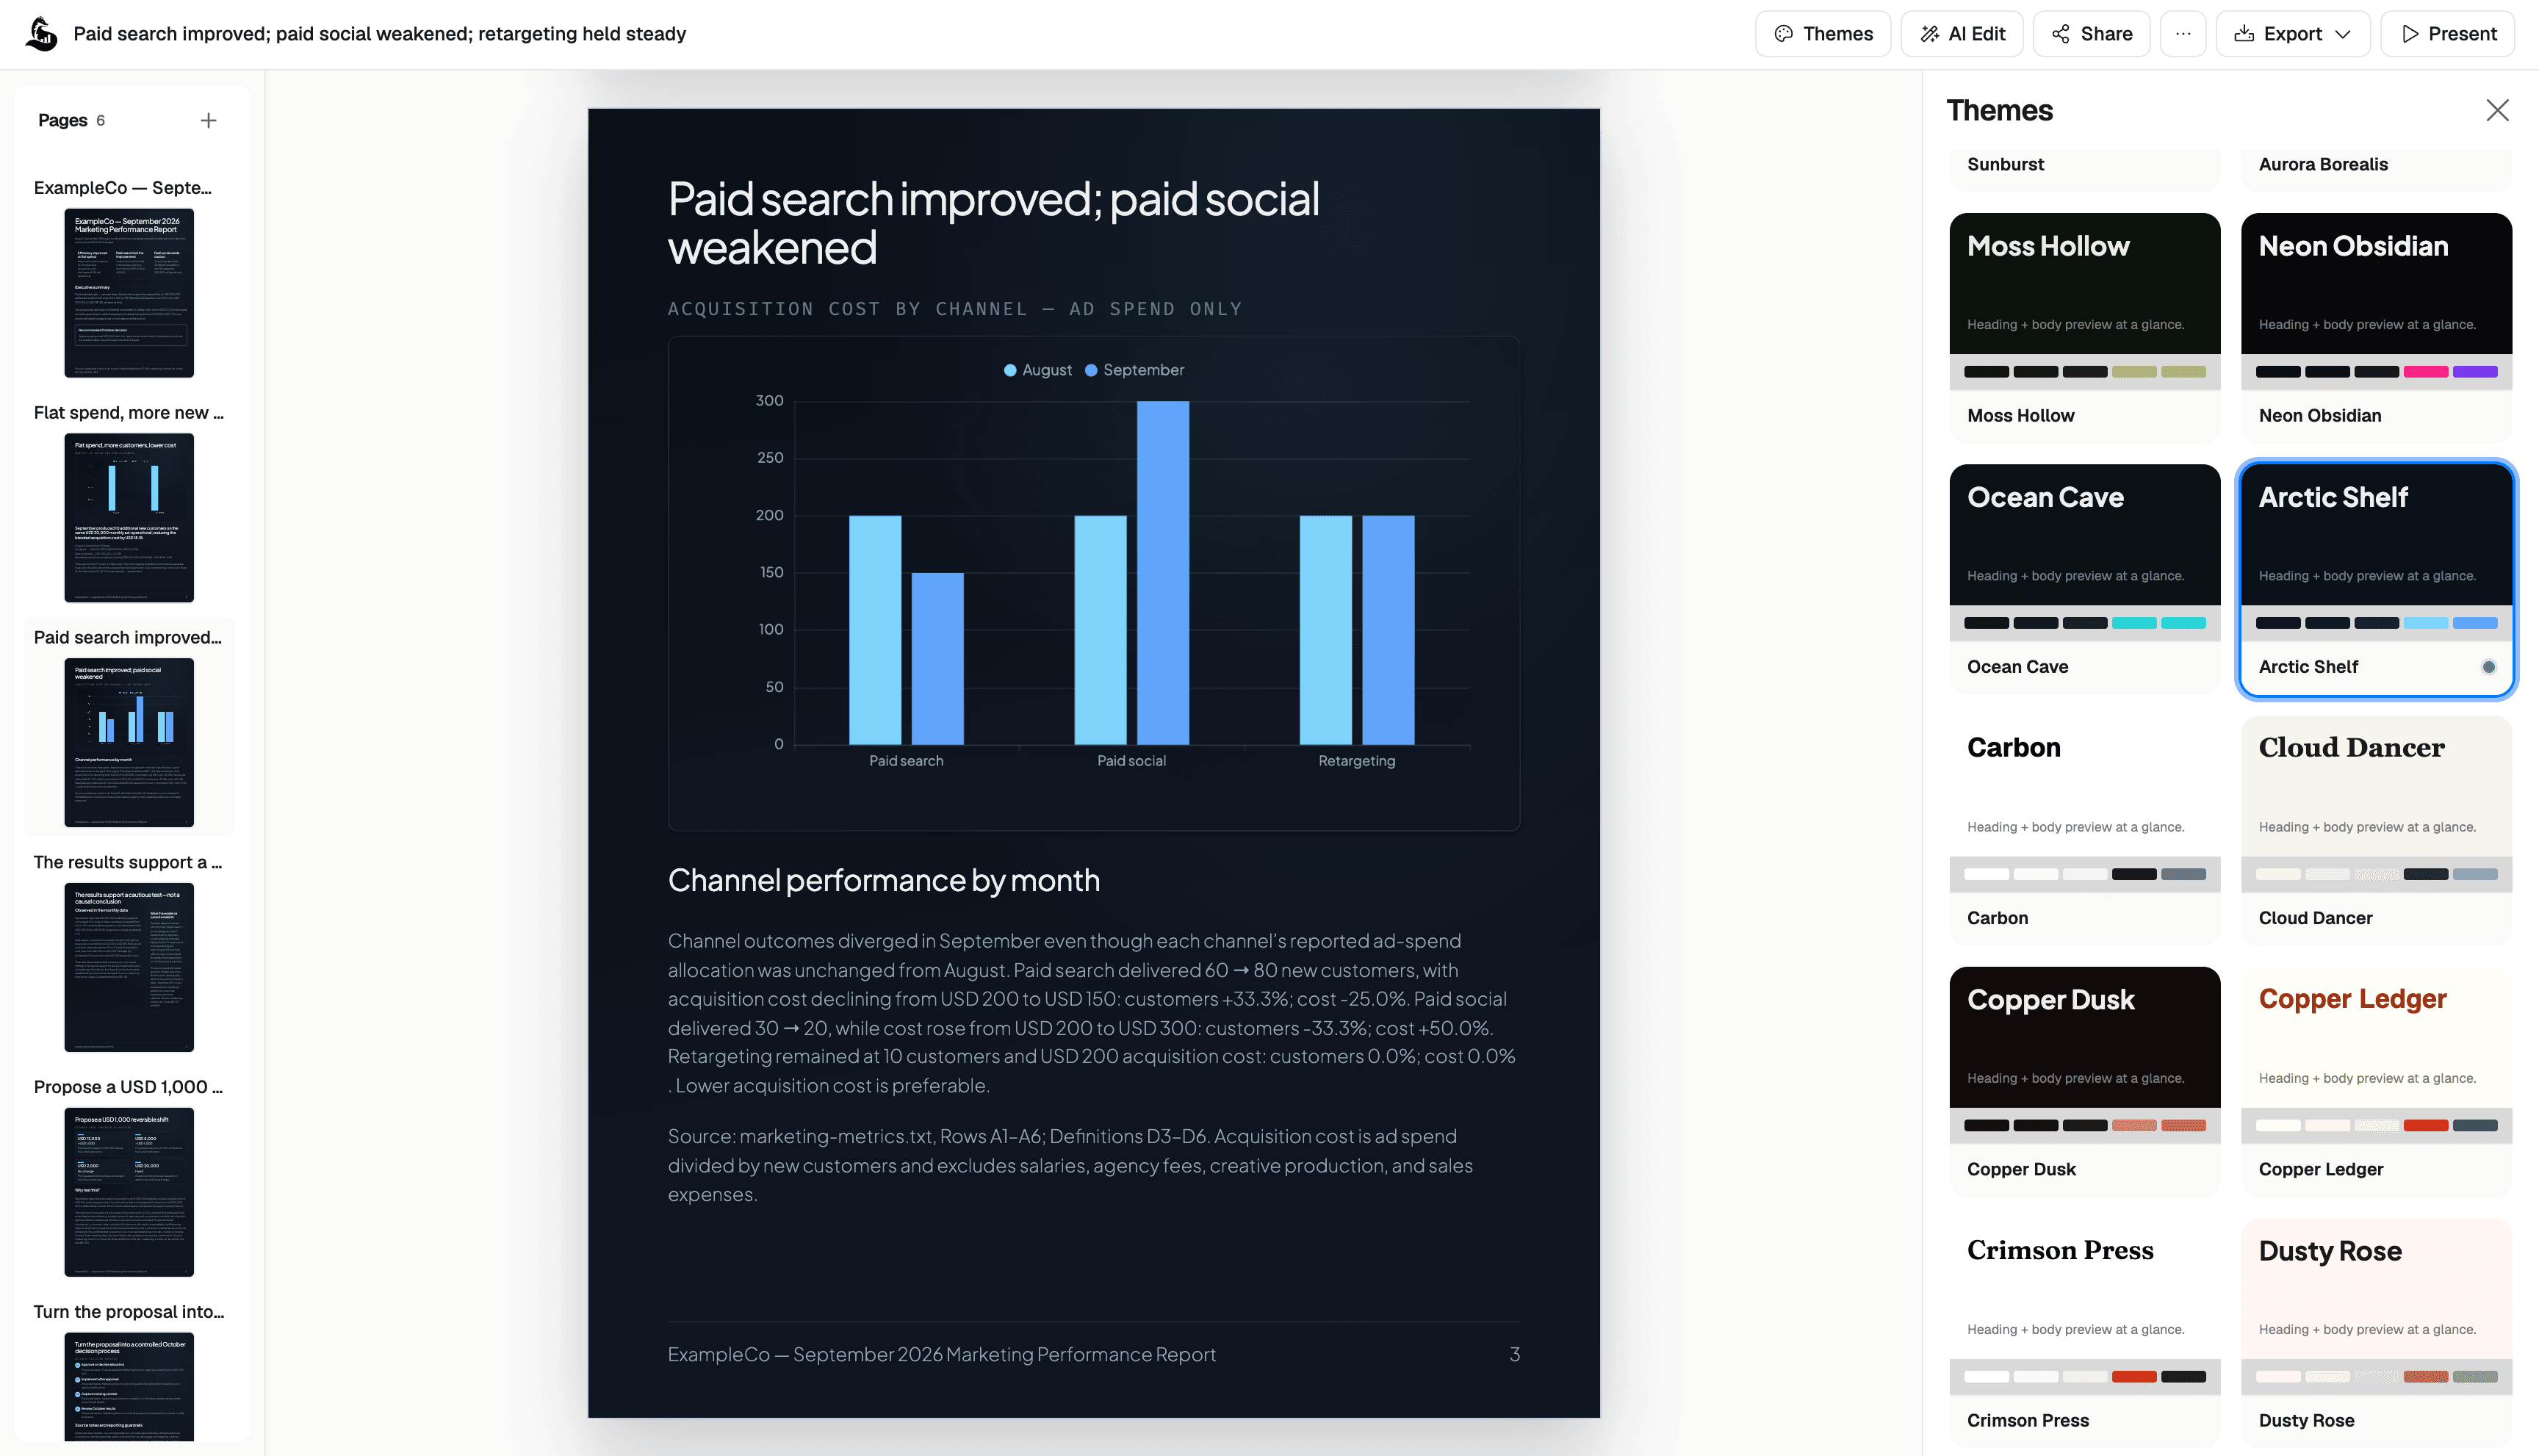Viewport: 2539px width, 1456px height.
Task: Click the Paid search August bar
Action: 875,630
